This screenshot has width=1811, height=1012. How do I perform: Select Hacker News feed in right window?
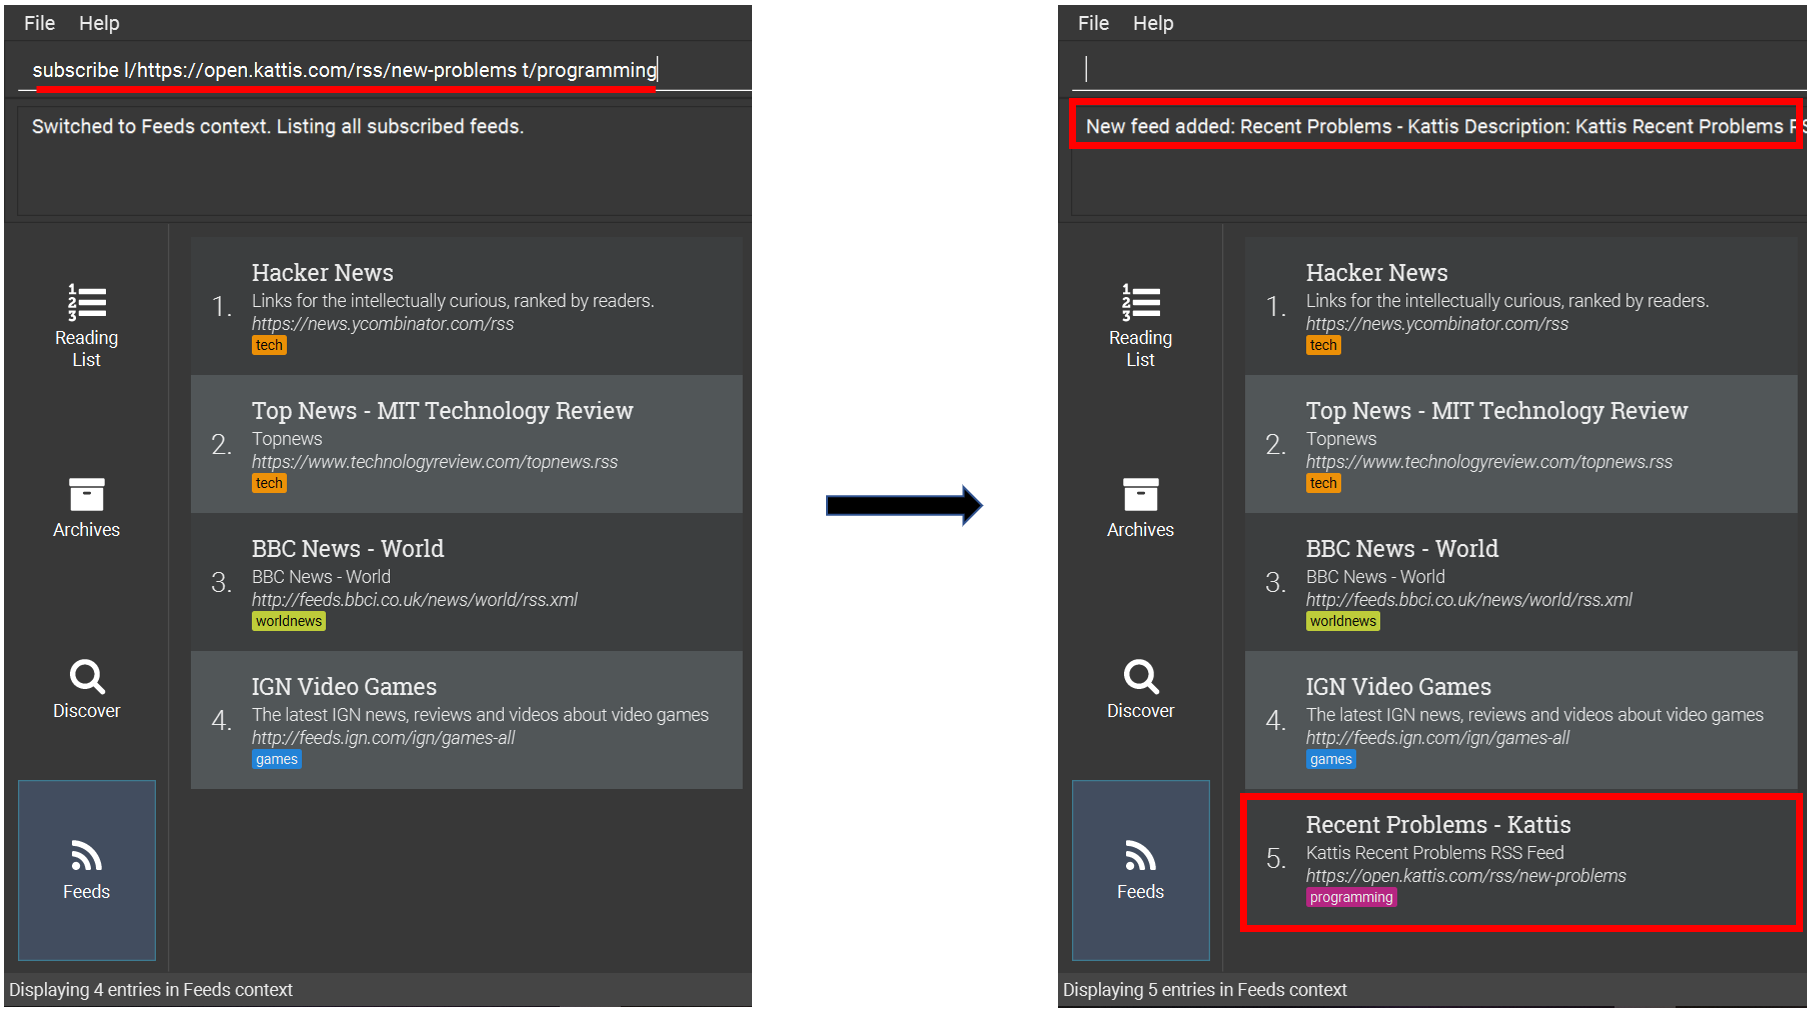[1521, 306]
